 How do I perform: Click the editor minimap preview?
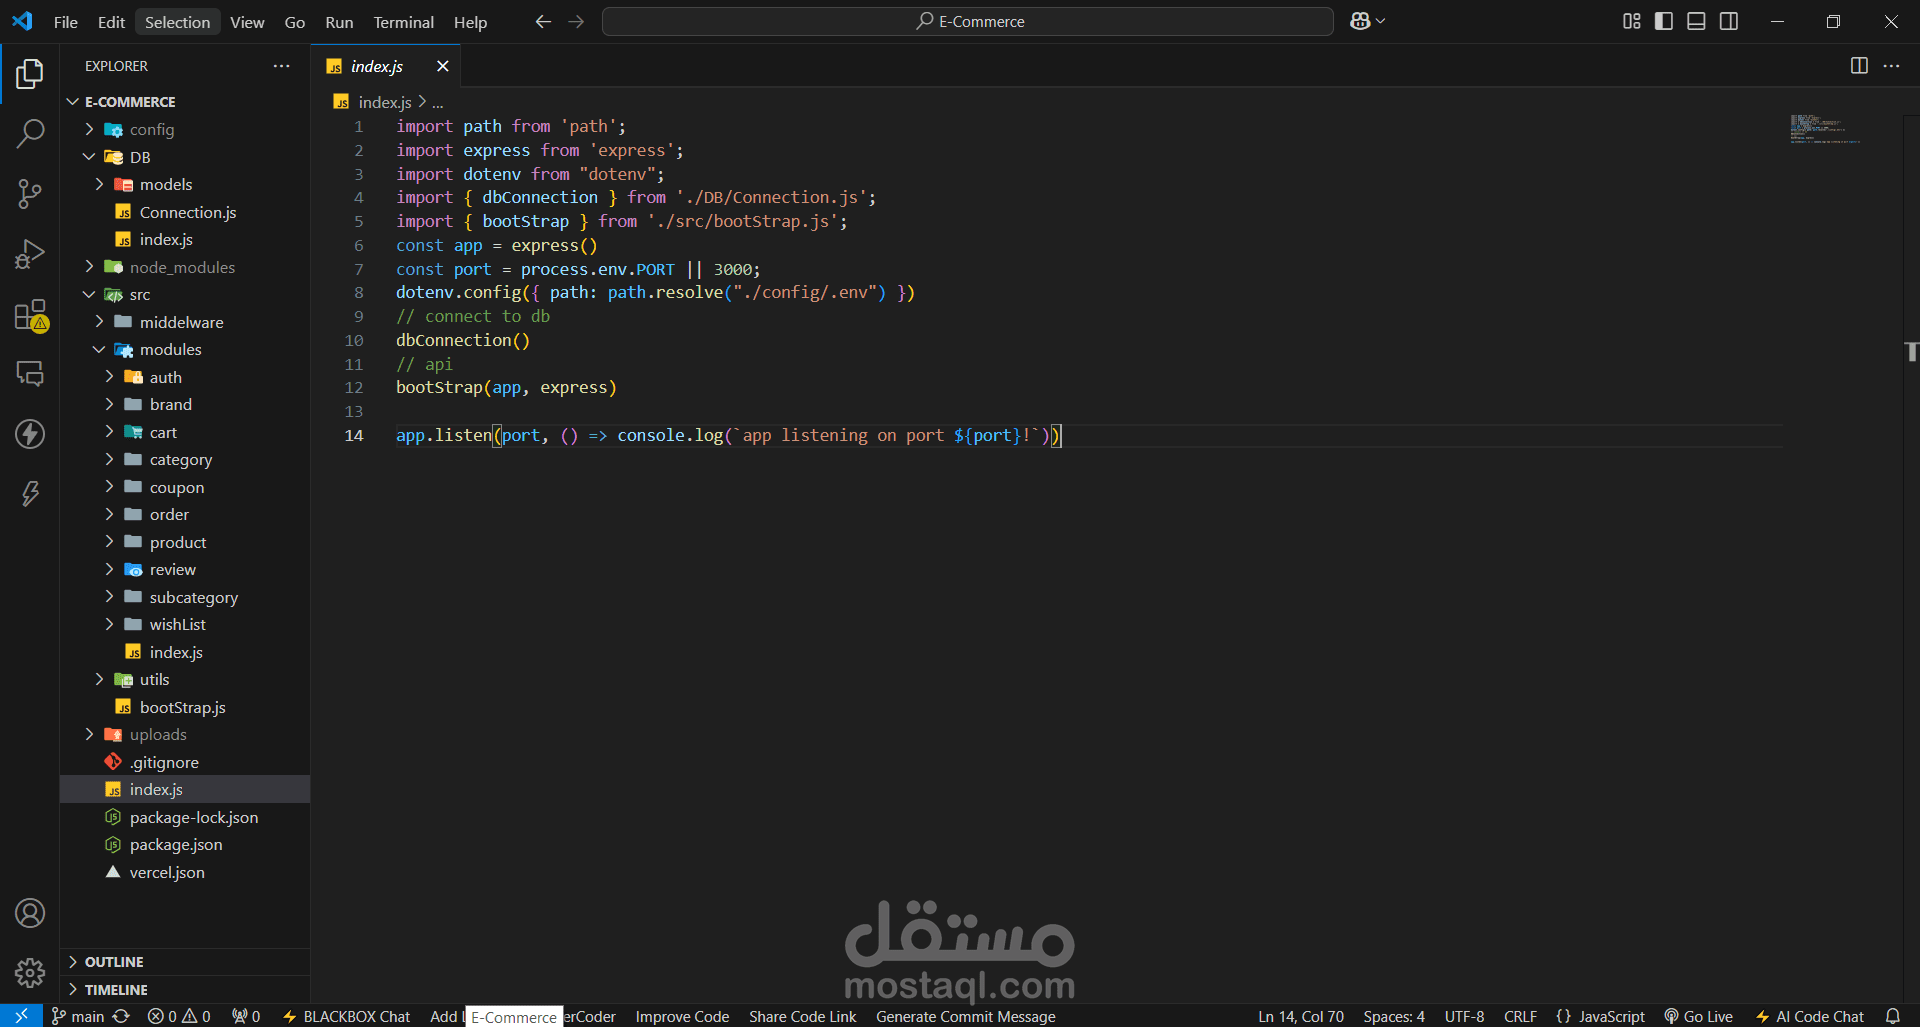pos(1825,129)
